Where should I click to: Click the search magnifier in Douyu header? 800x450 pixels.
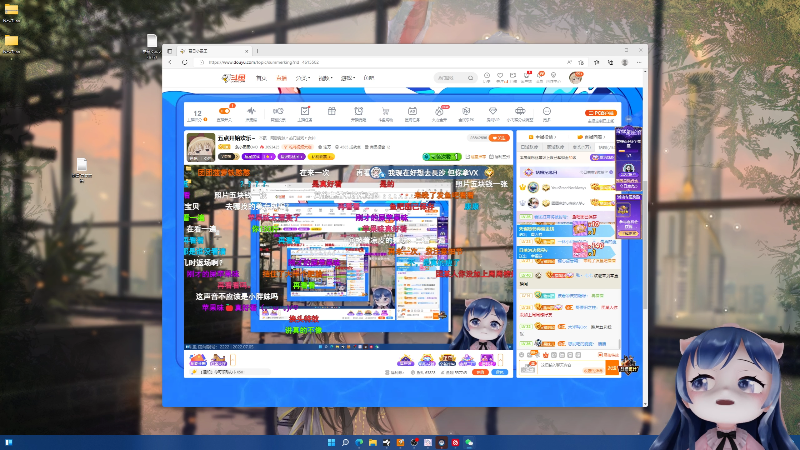tap(470, 78)
